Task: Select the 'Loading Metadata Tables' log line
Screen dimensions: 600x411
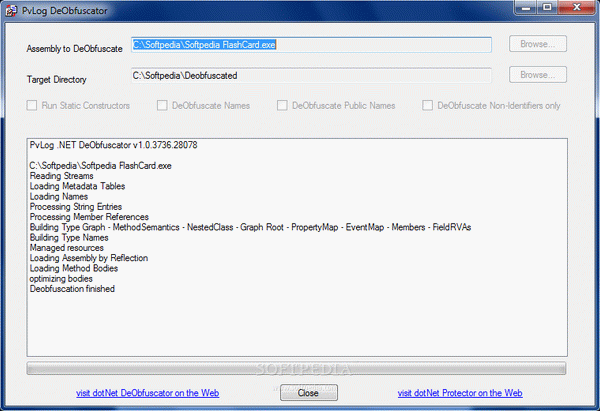Action: pyautogui.click(x=77, y=186)
